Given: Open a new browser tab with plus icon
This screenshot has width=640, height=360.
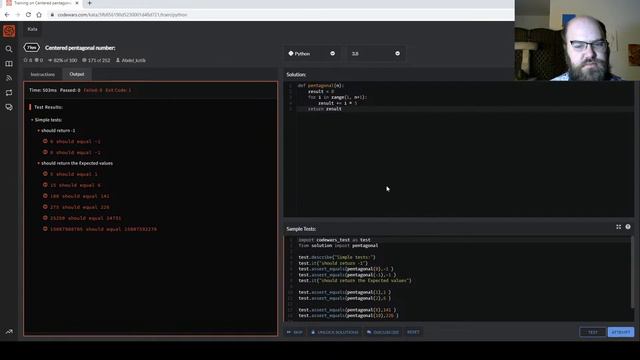Looking at the screenshot, I should pyautogui.click(x=89, y=3).
